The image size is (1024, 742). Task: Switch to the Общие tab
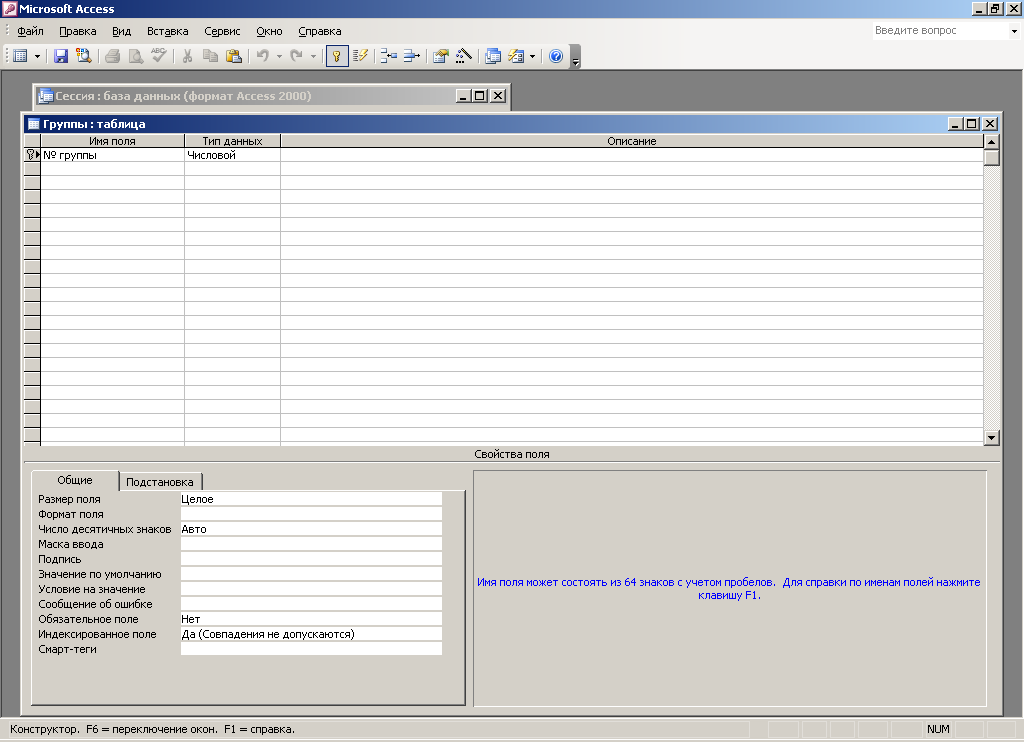click(x=75, y=480)
